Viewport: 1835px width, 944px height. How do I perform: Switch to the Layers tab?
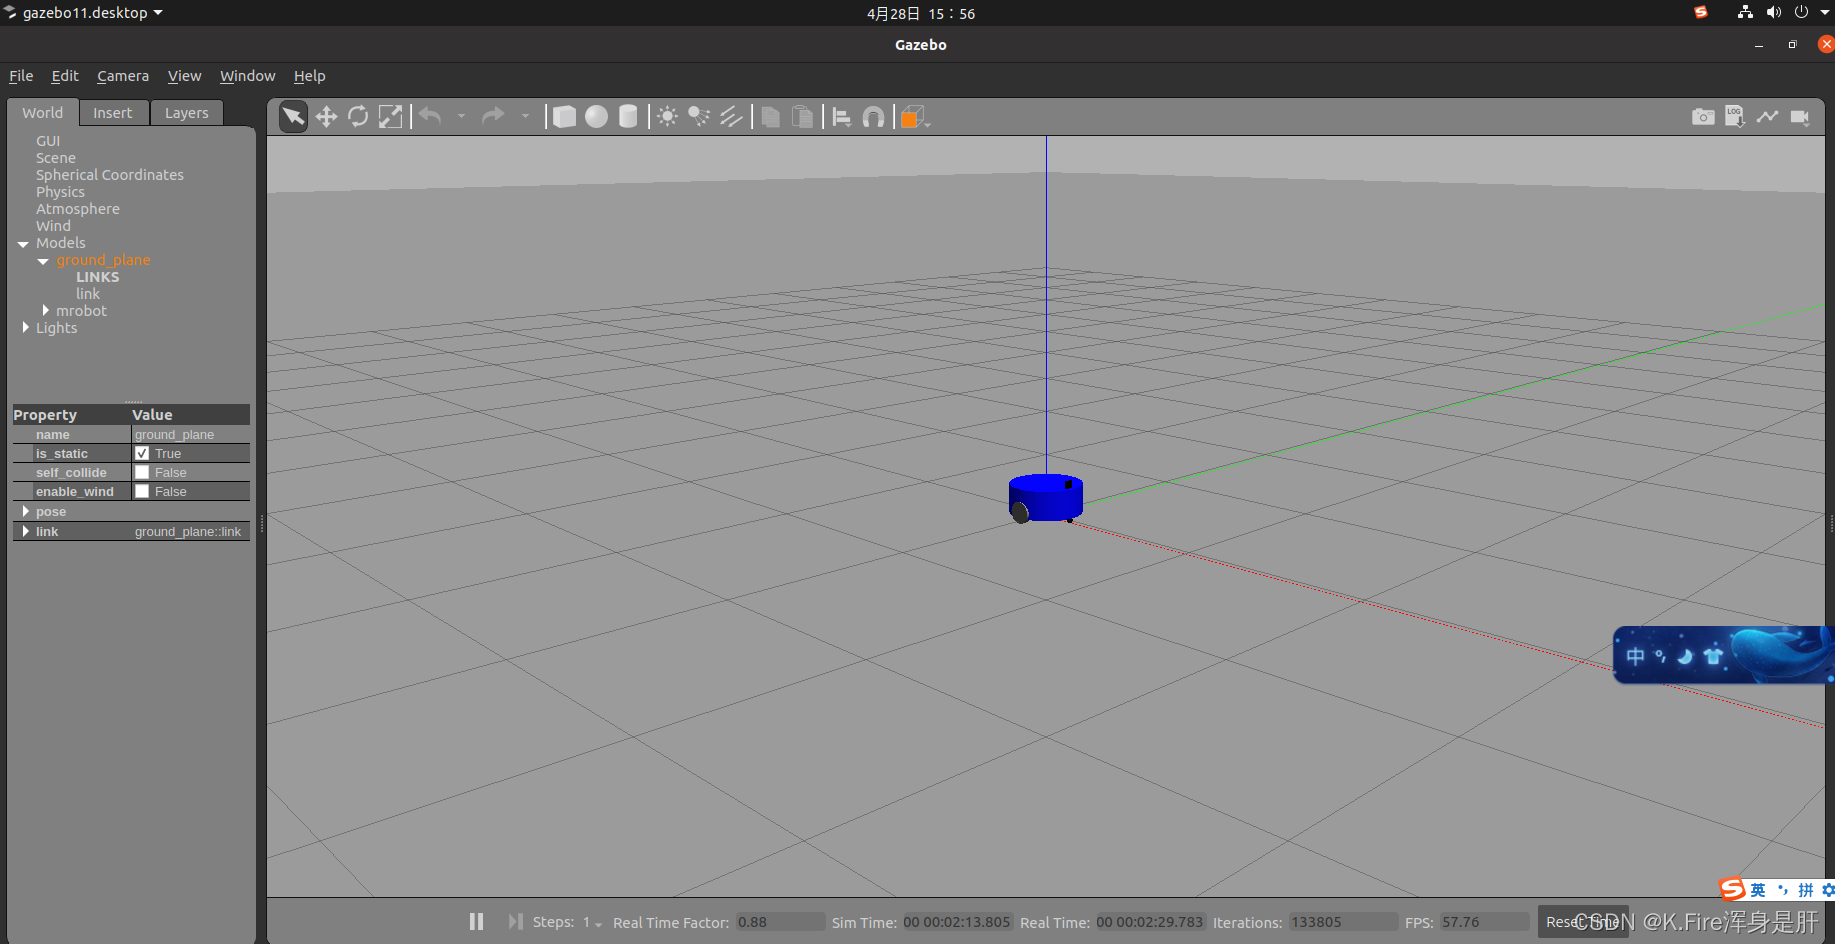pos(187,113)
